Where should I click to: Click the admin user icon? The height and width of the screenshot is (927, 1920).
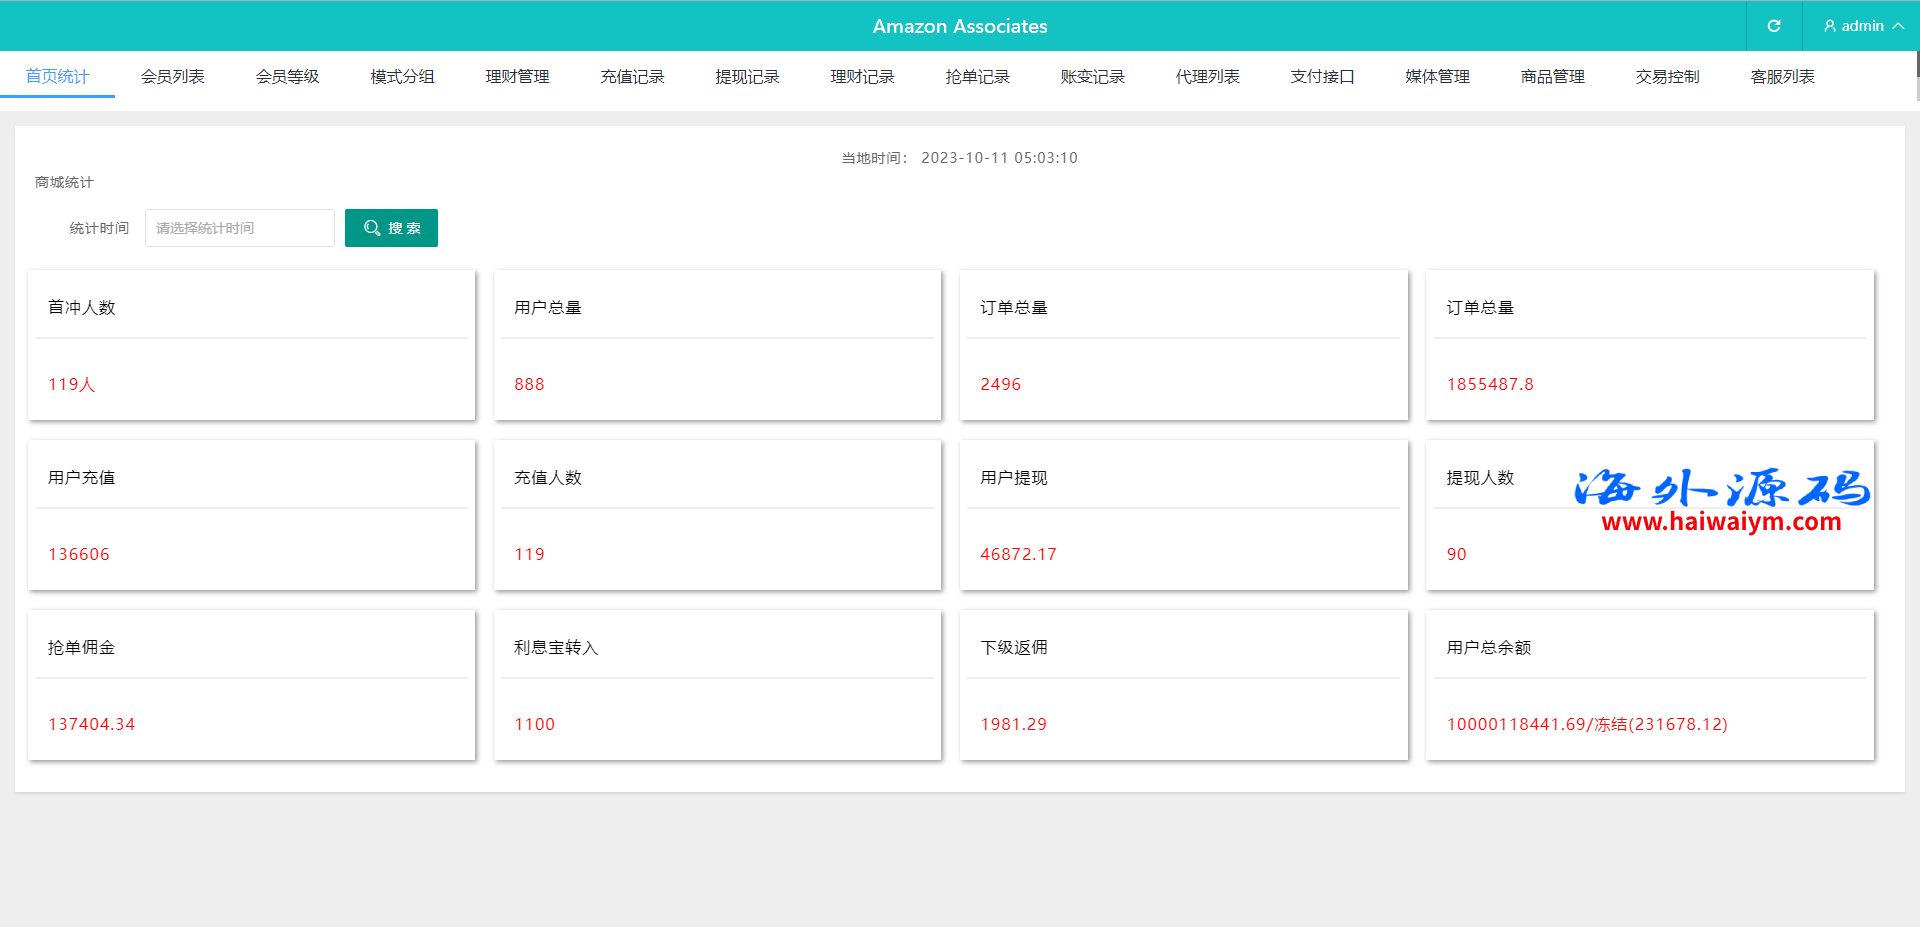point(1829,26)
